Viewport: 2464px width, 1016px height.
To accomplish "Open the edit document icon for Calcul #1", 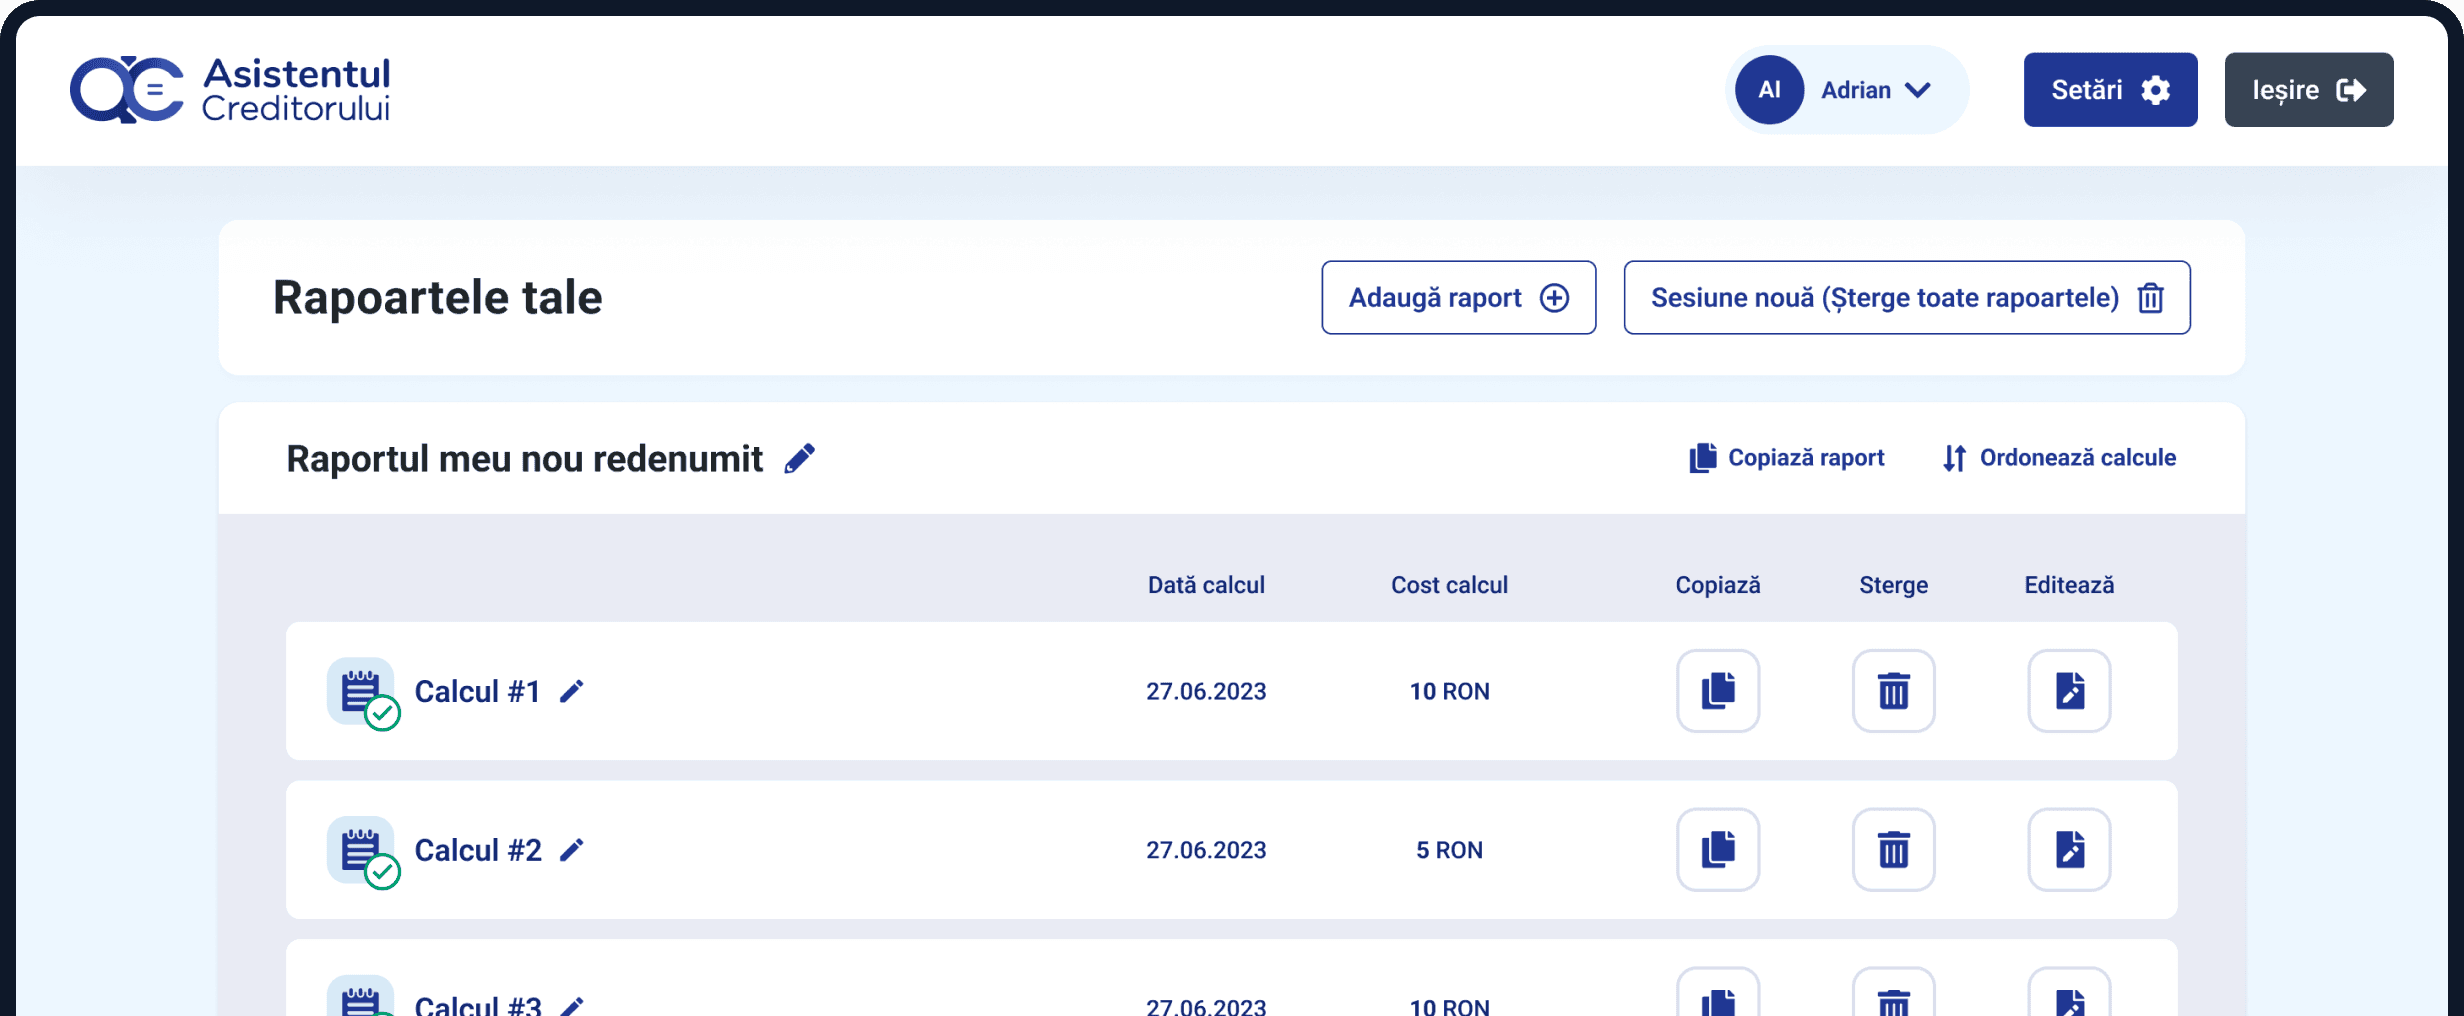I will (x=2069, y=691).
